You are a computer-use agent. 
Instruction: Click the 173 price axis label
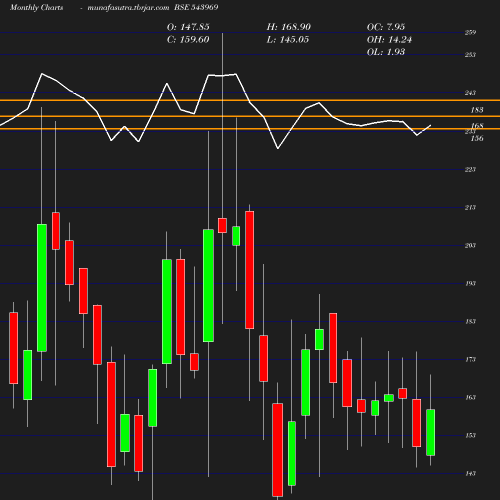click(x=470, y=360)
